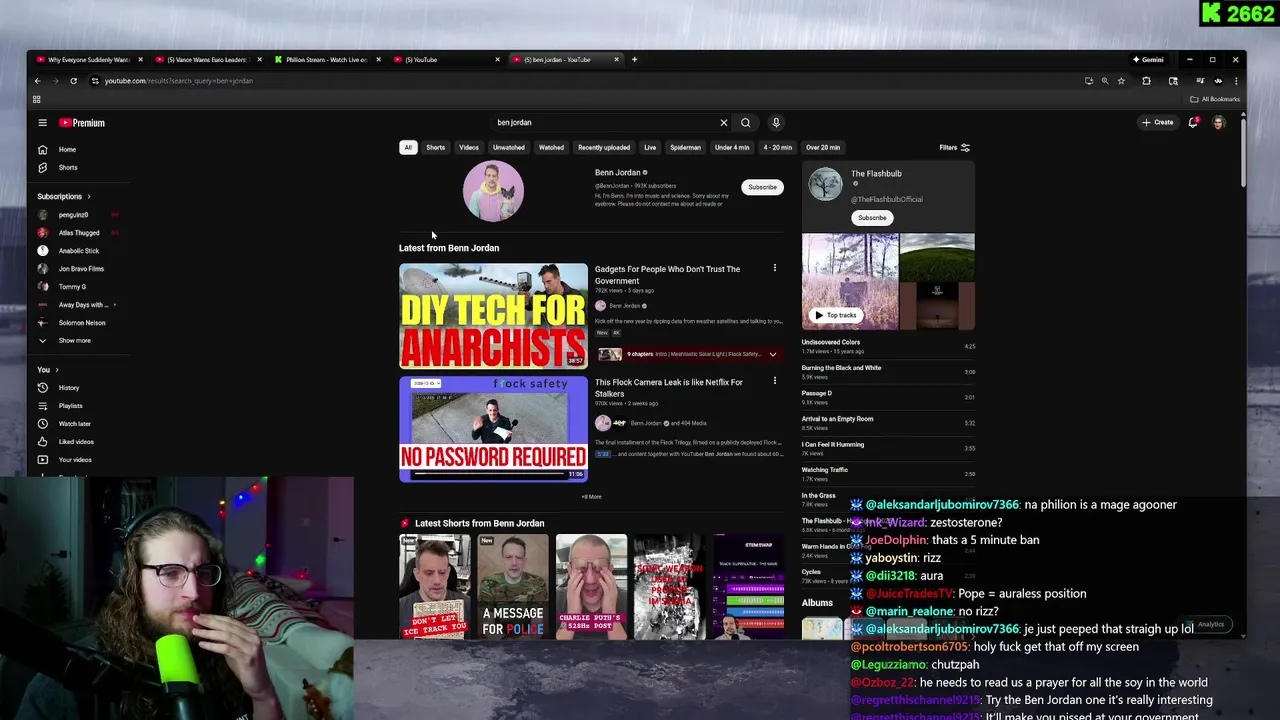Viewport: 1280px width, 720px height.
Task: Click the YouTube Premium logo
Action: tap(82, 123)
